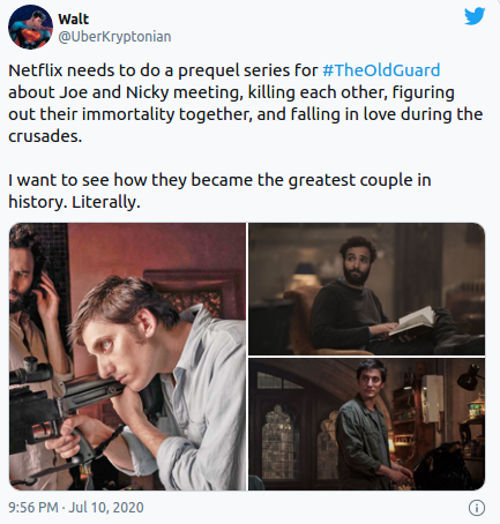Click the word Literally in the tweet
500x524 pixels.
(x=106, y=202)
